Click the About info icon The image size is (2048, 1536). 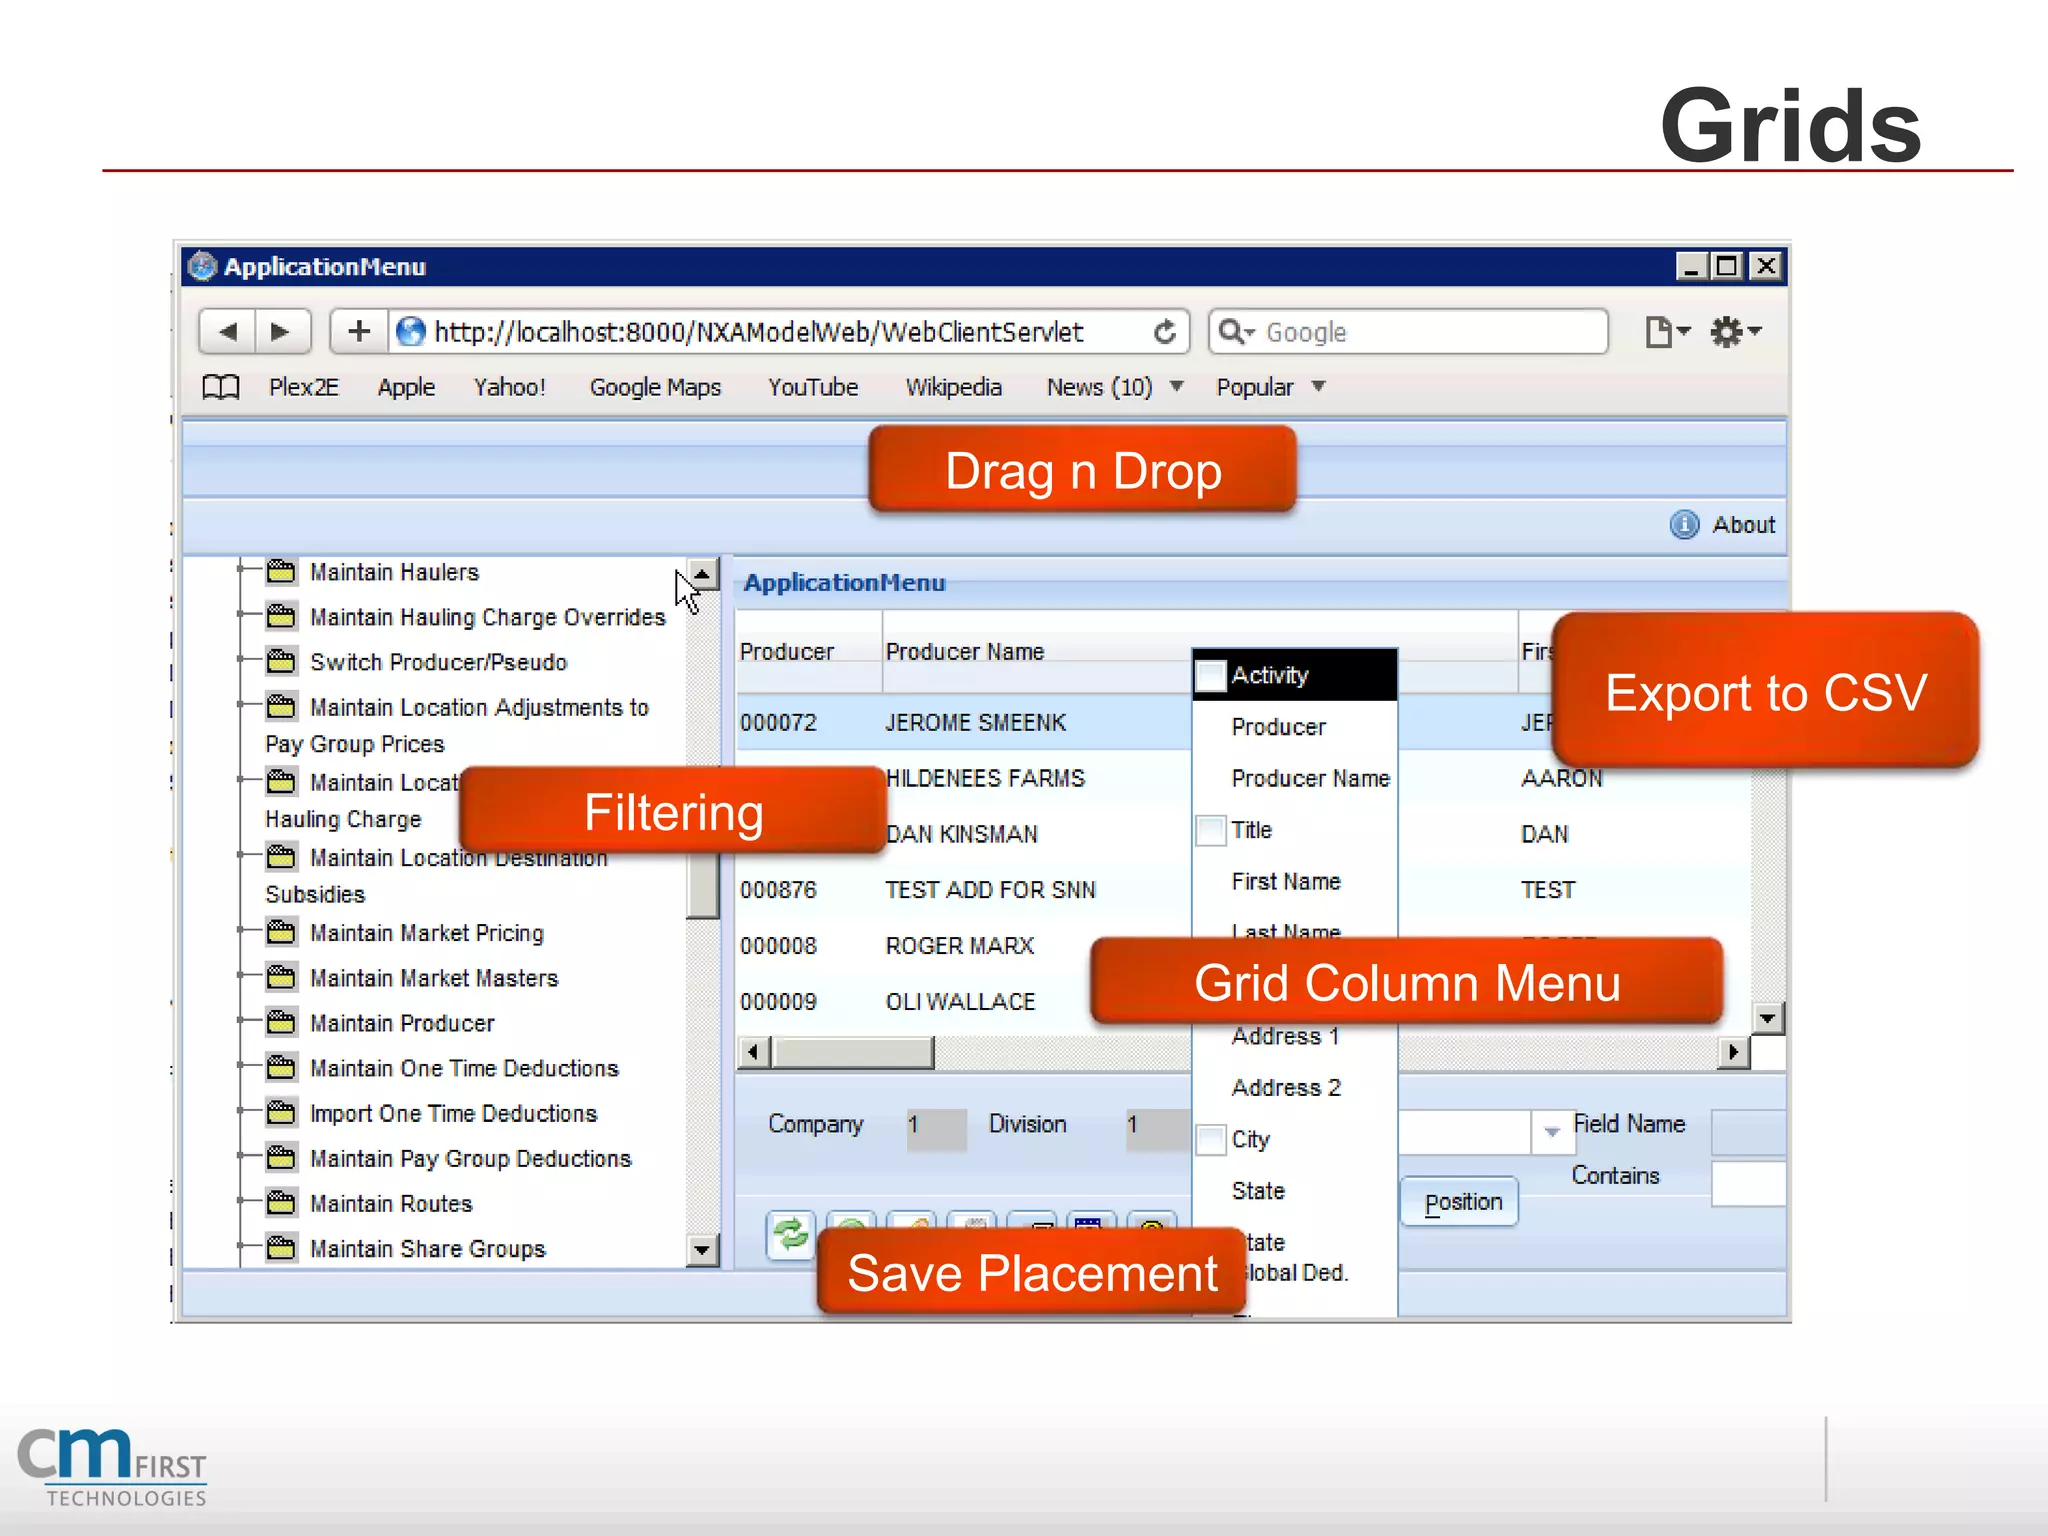pos(1685,525)
